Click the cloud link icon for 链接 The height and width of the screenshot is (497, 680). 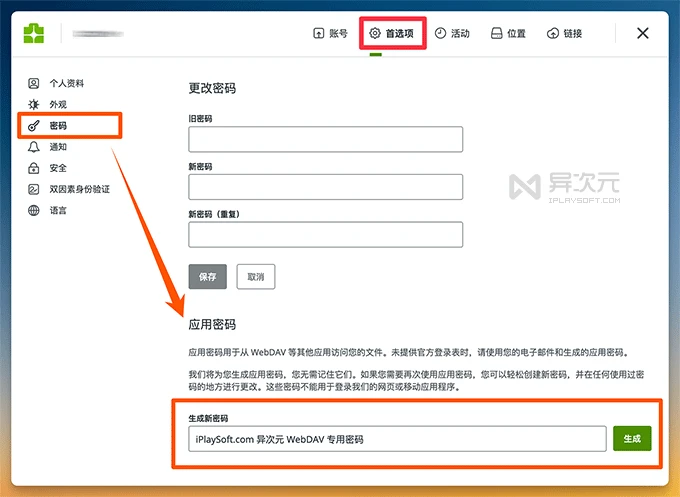click(553, 33)
